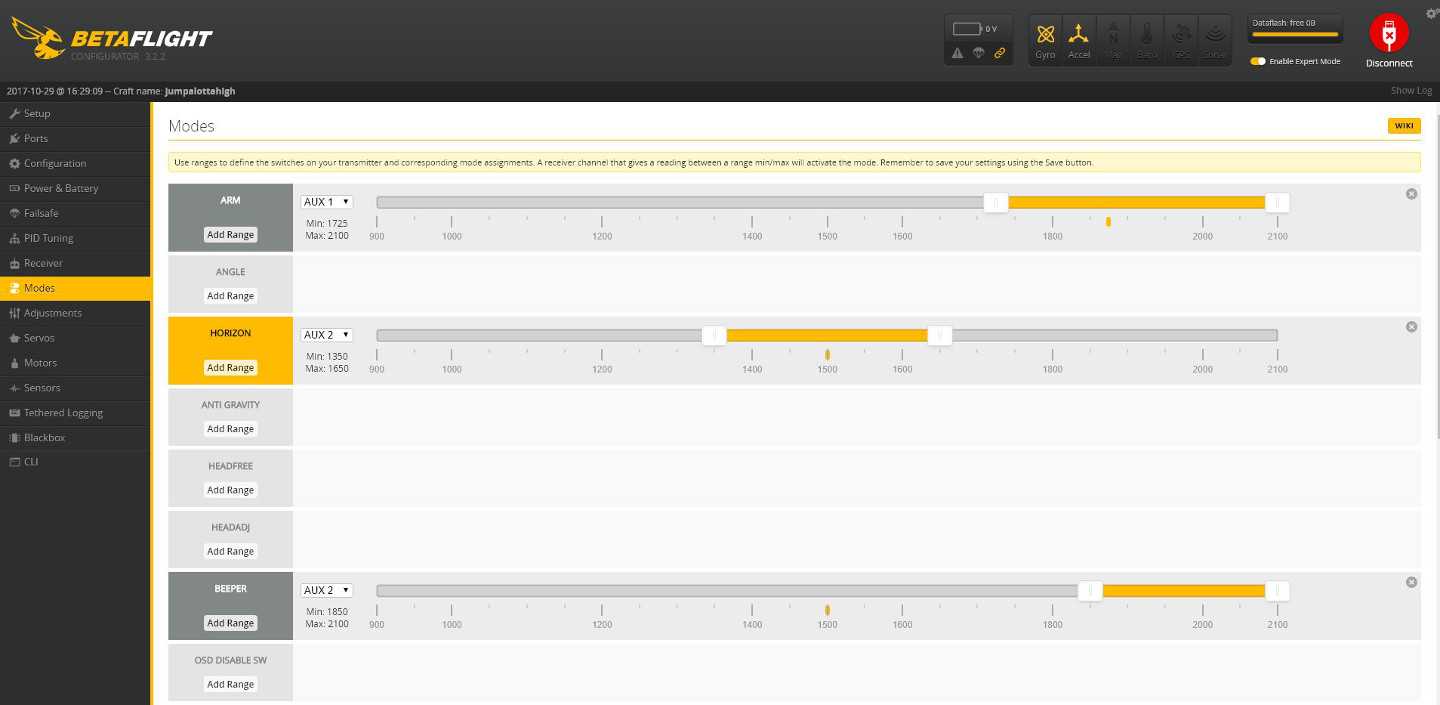Click ARM range lower slider handle
The height and width of the screenshot is (705, 1440).
tap(996, 203)
